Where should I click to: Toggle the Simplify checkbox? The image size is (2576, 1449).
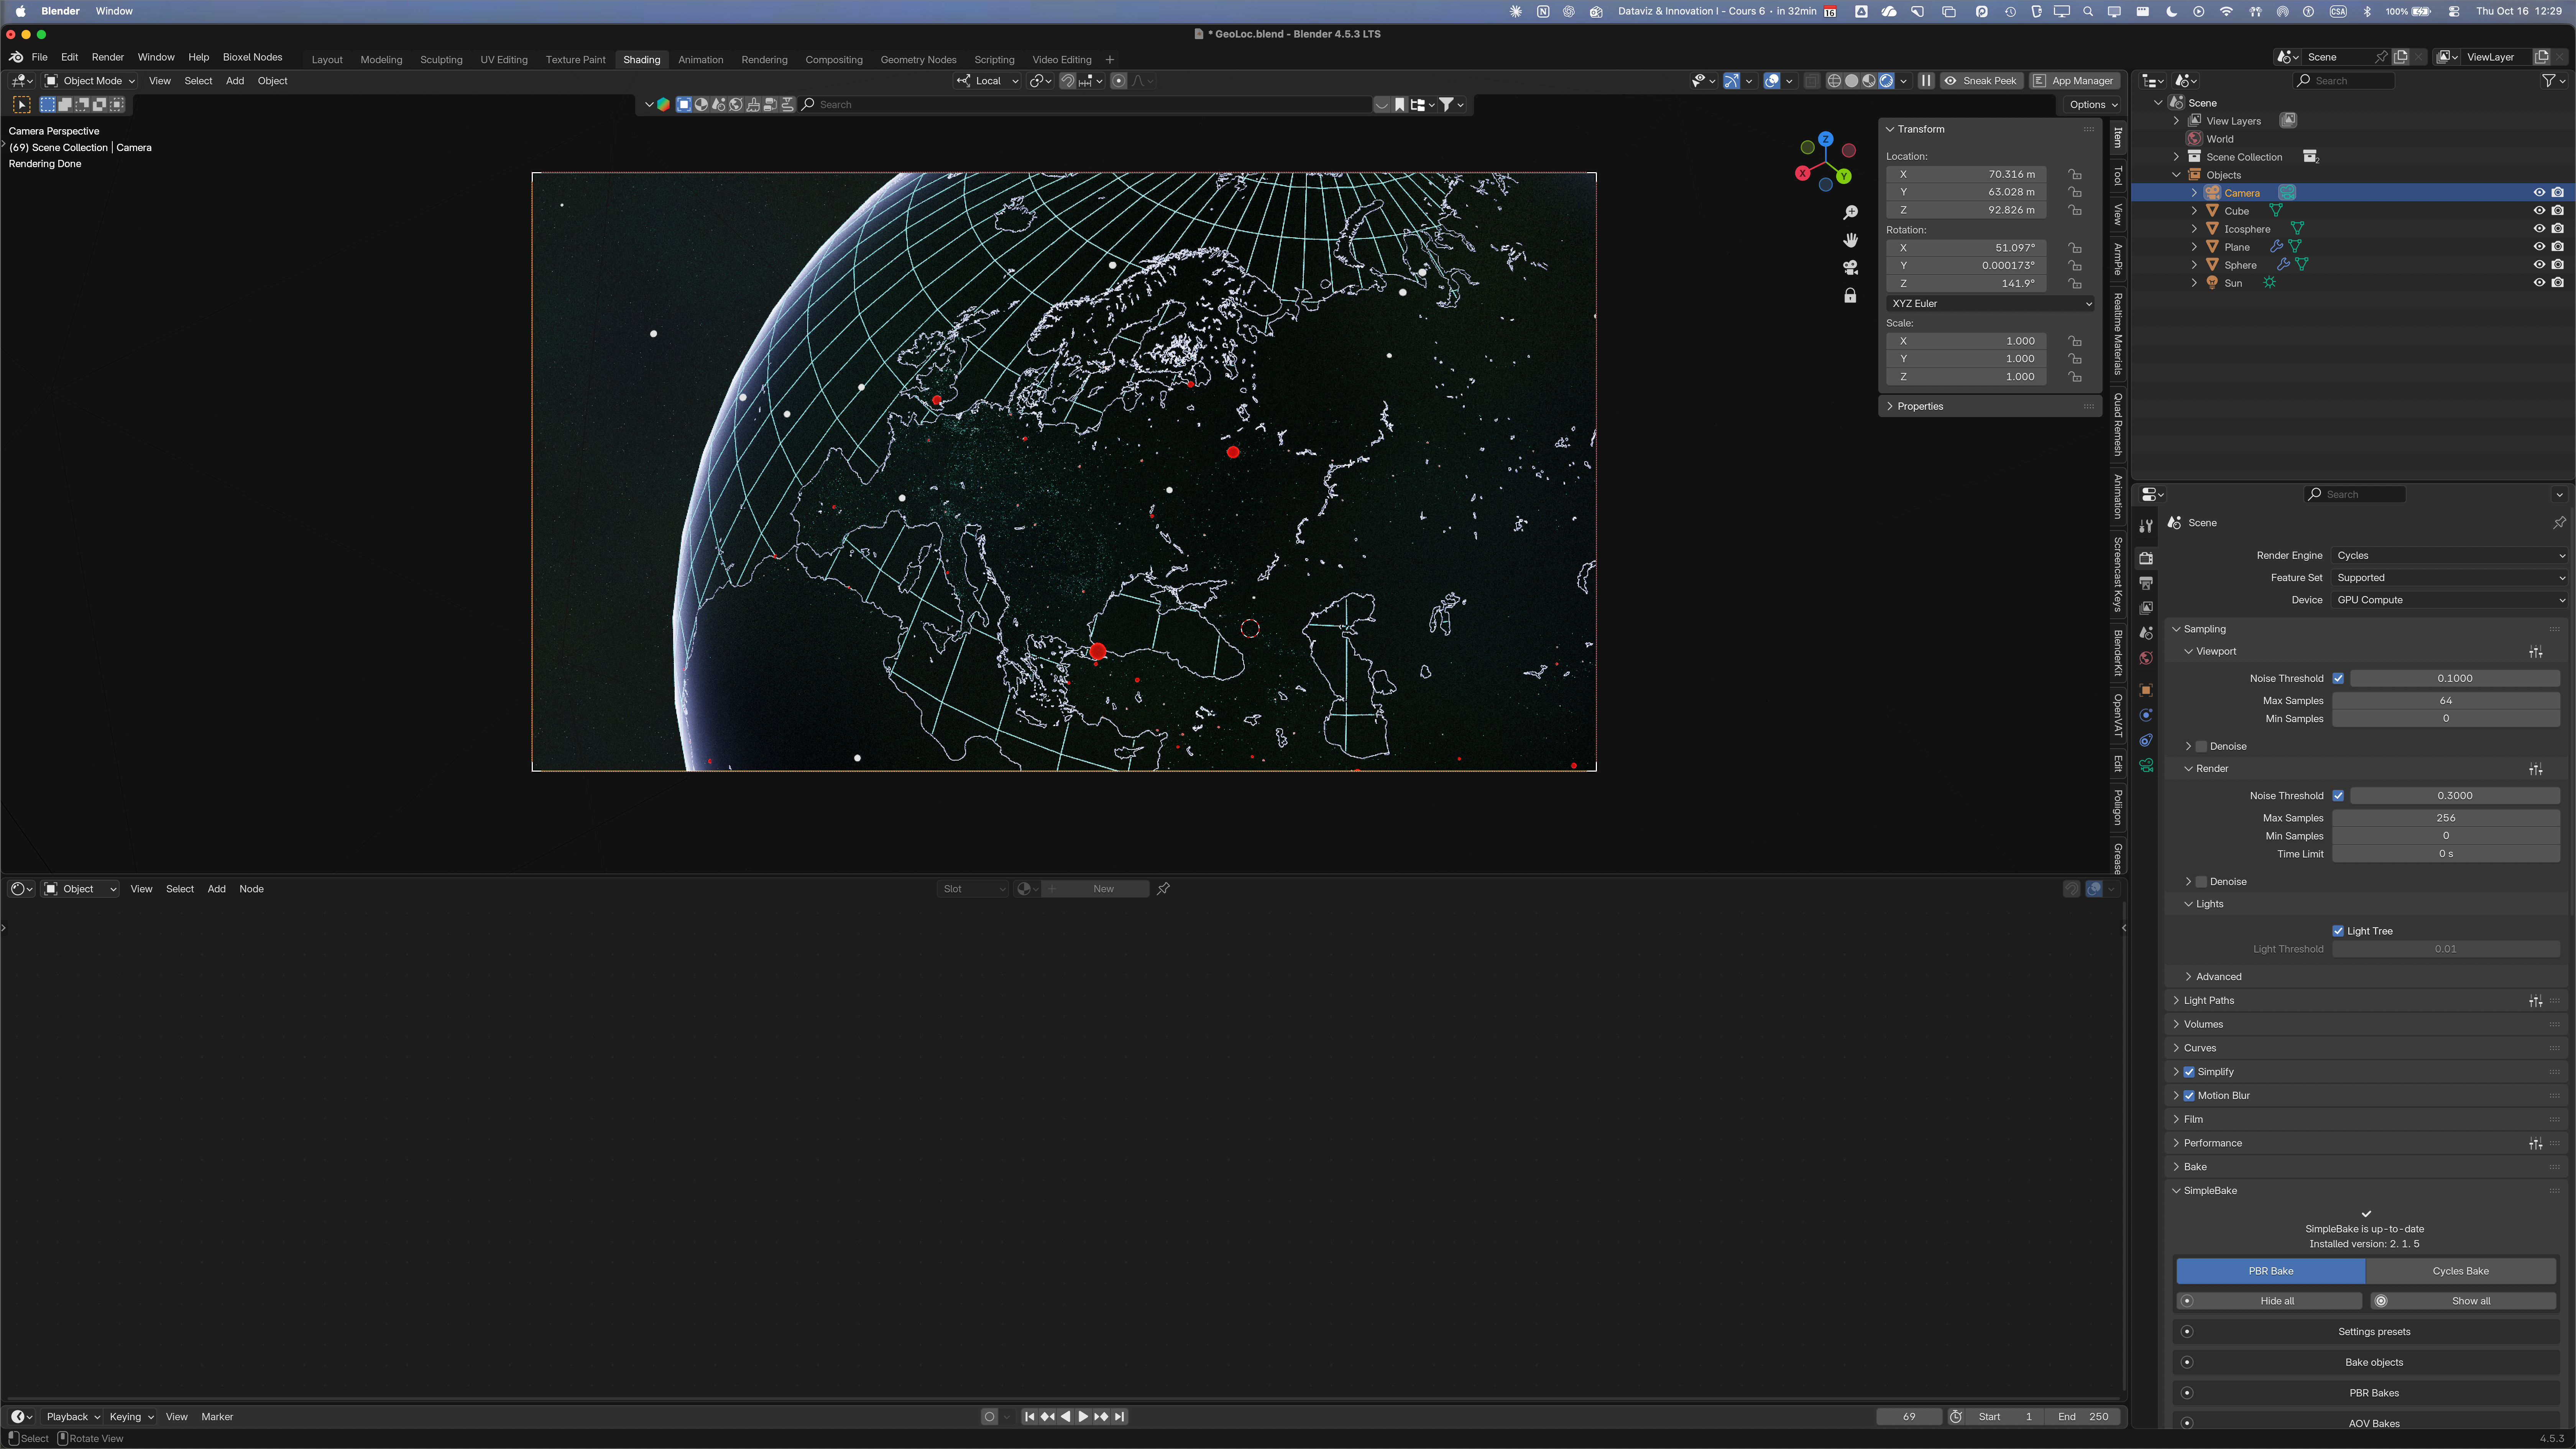coord(2189,1072)
